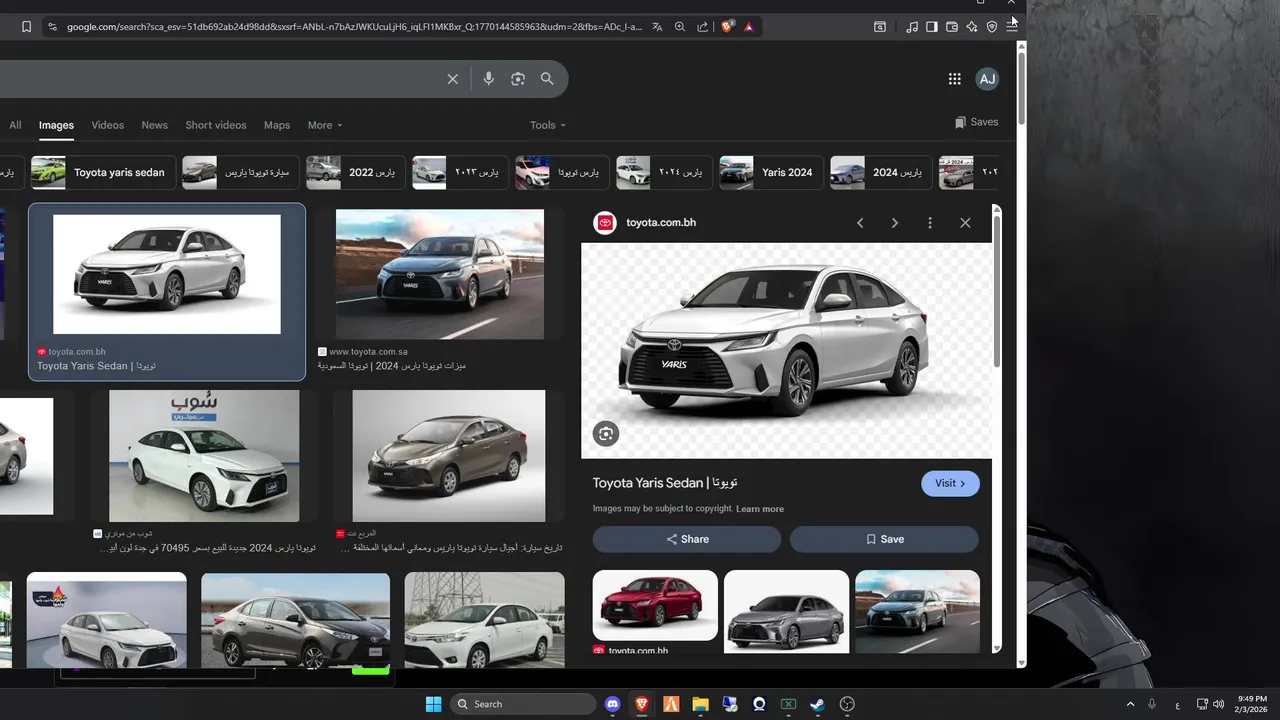Viewport: 1280px width, 720px height.
Task: Start voice search with microphone icon
Action: (x=488, y=79)
